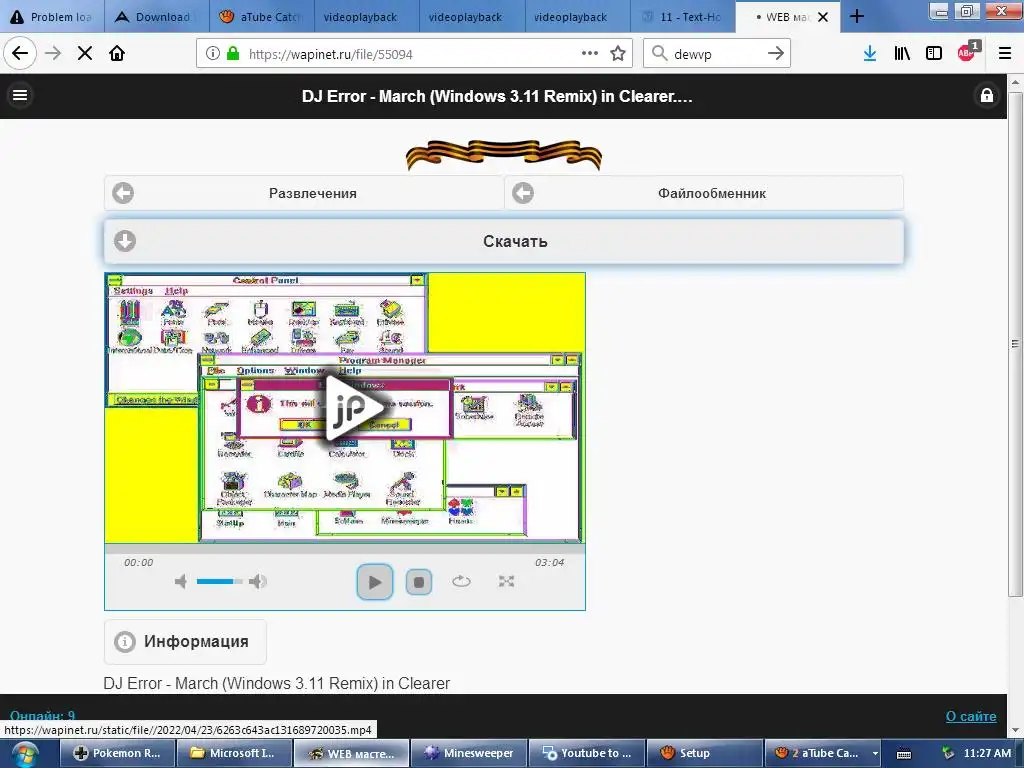The width and height of the screenshot is (1024, 768).
Task: Click the green padlock security icon
Action: point(232,54)
